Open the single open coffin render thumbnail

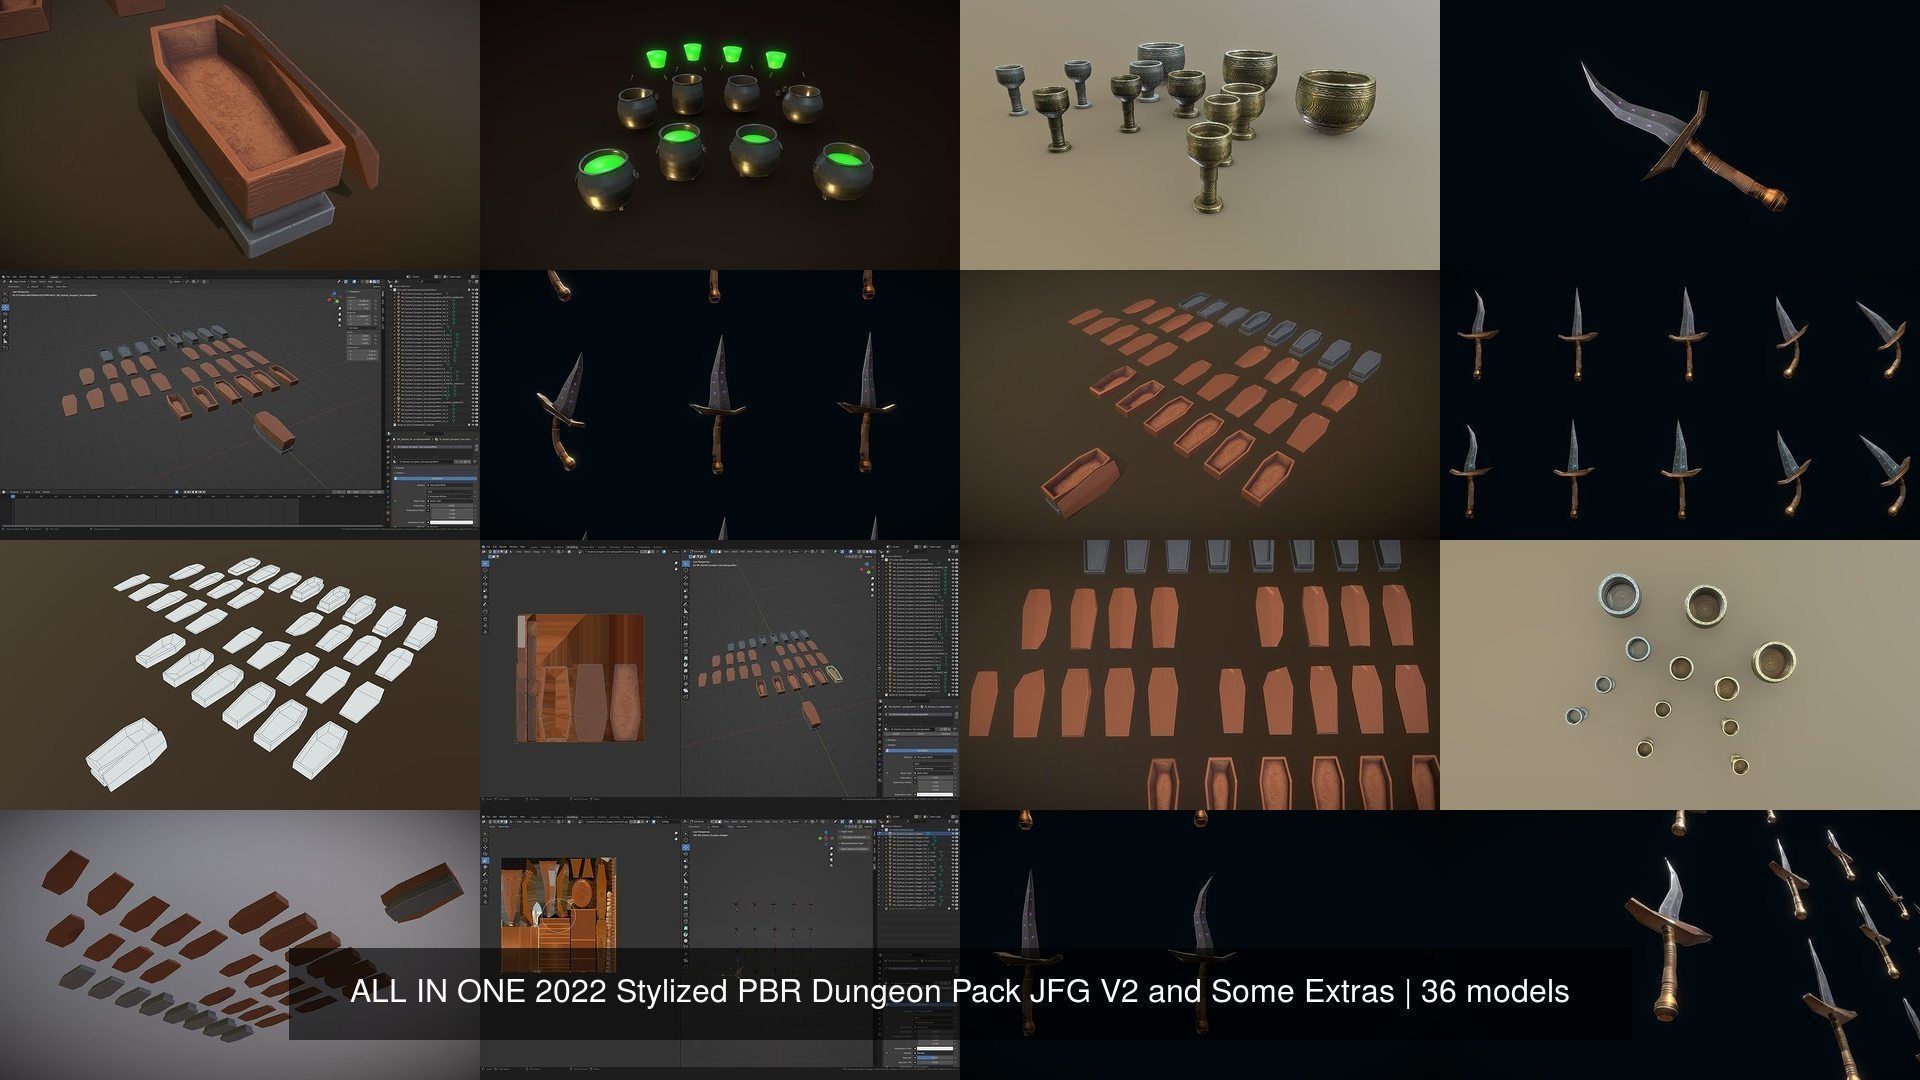pyautogui.click(x=240, y=135)
